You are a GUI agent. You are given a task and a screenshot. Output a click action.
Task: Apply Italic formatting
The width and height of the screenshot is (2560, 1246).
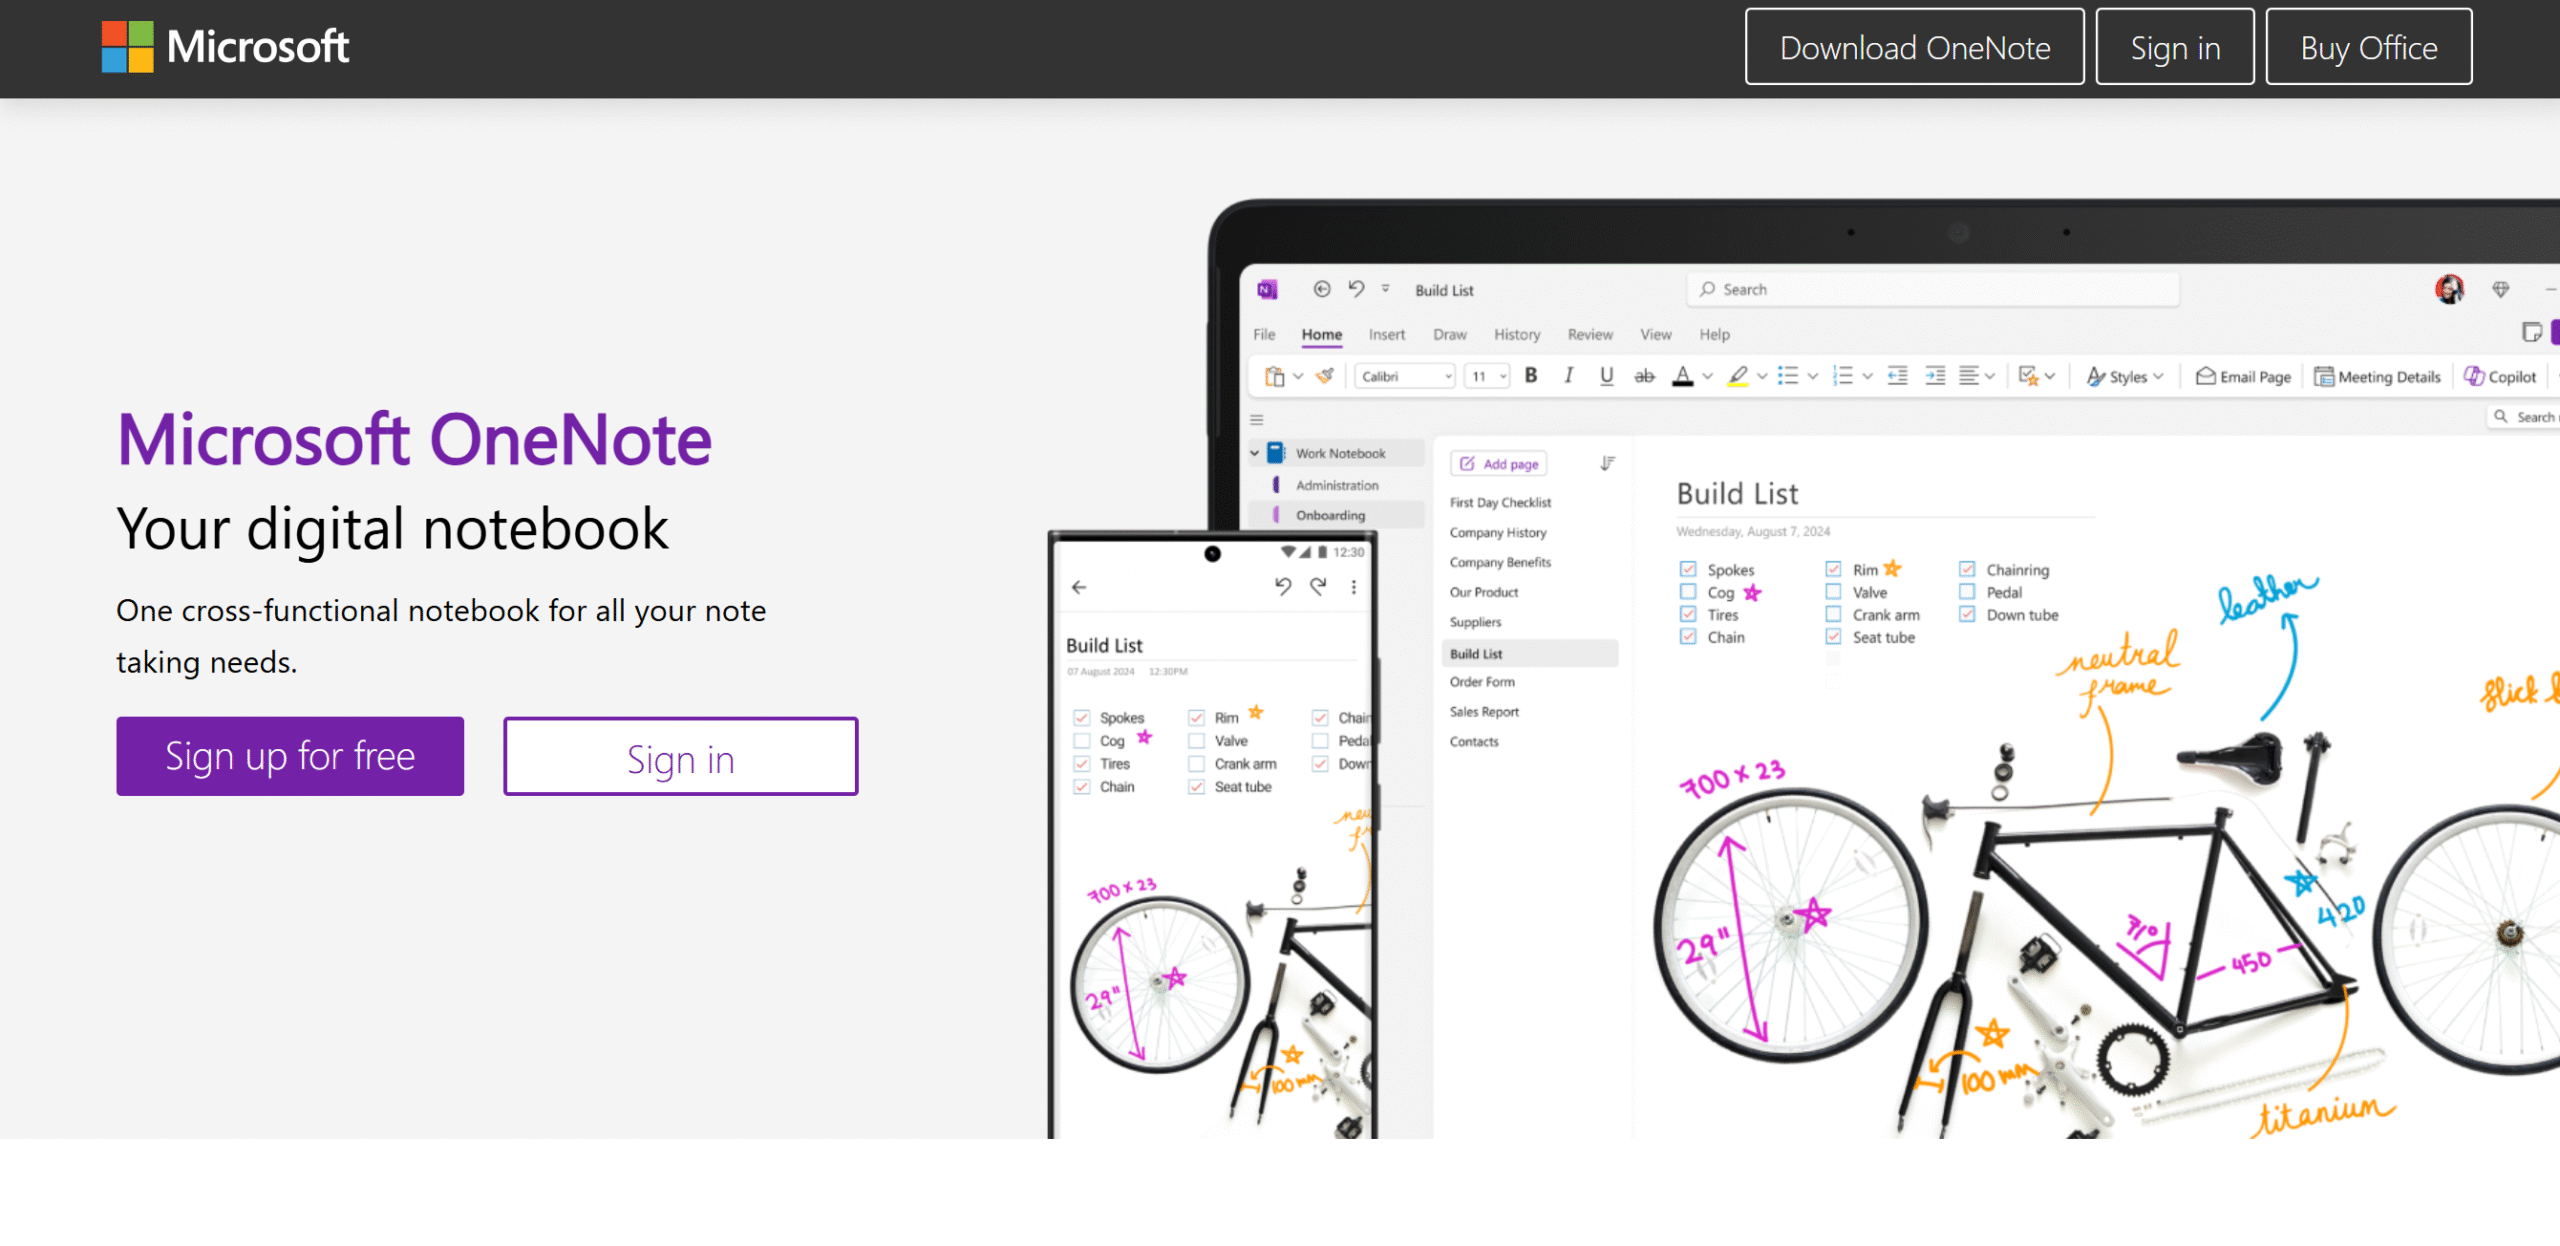coord(1569,375)
